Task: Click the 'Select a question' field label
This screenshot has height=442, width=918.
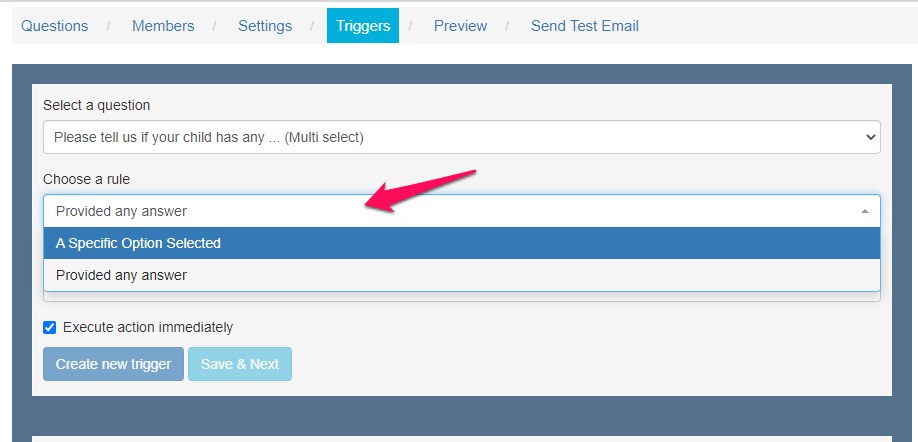Action: point(97,105)
